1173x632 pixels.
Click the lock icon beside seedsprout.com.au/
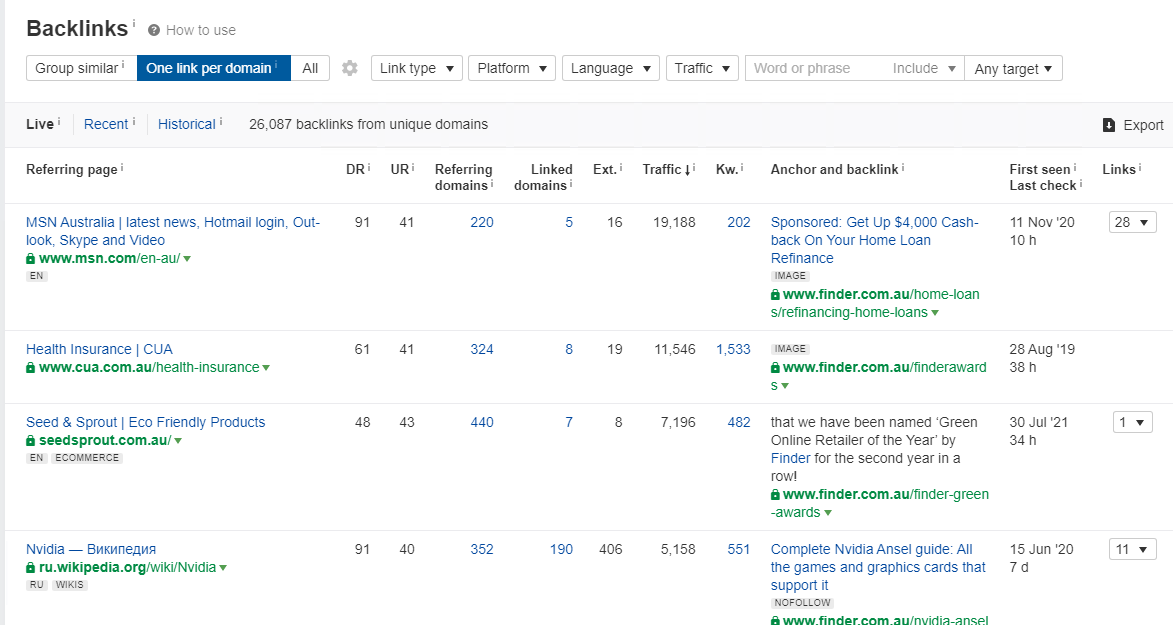tap(31, 441)
